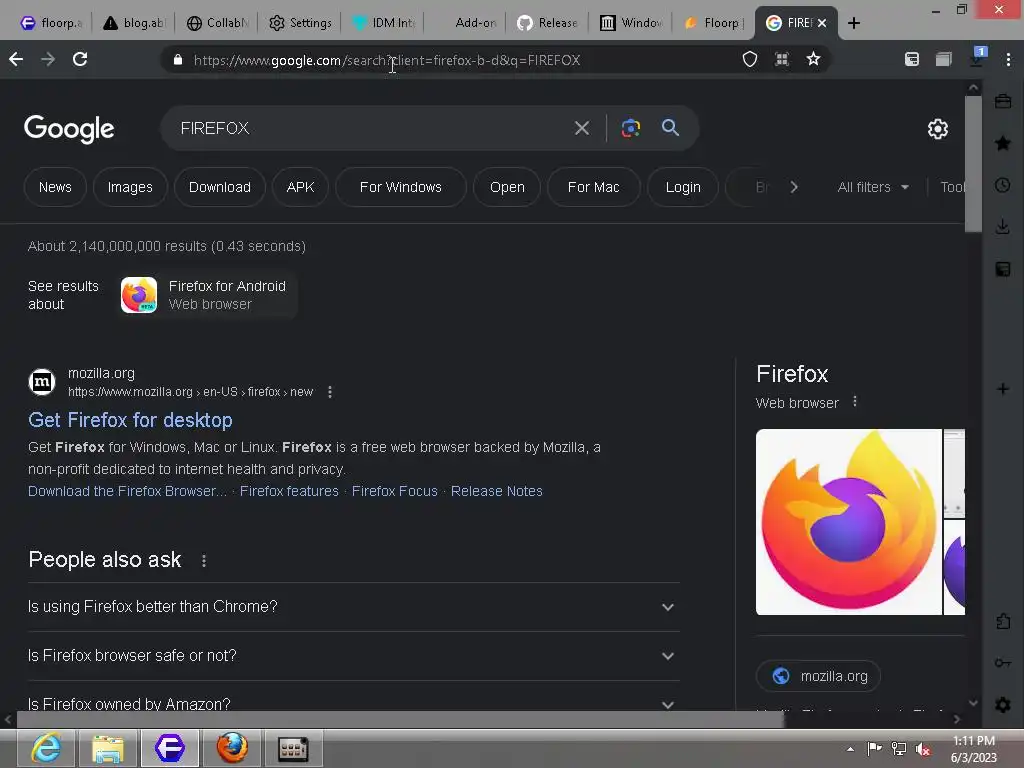Show hidden system tray icons arrow

850,749
